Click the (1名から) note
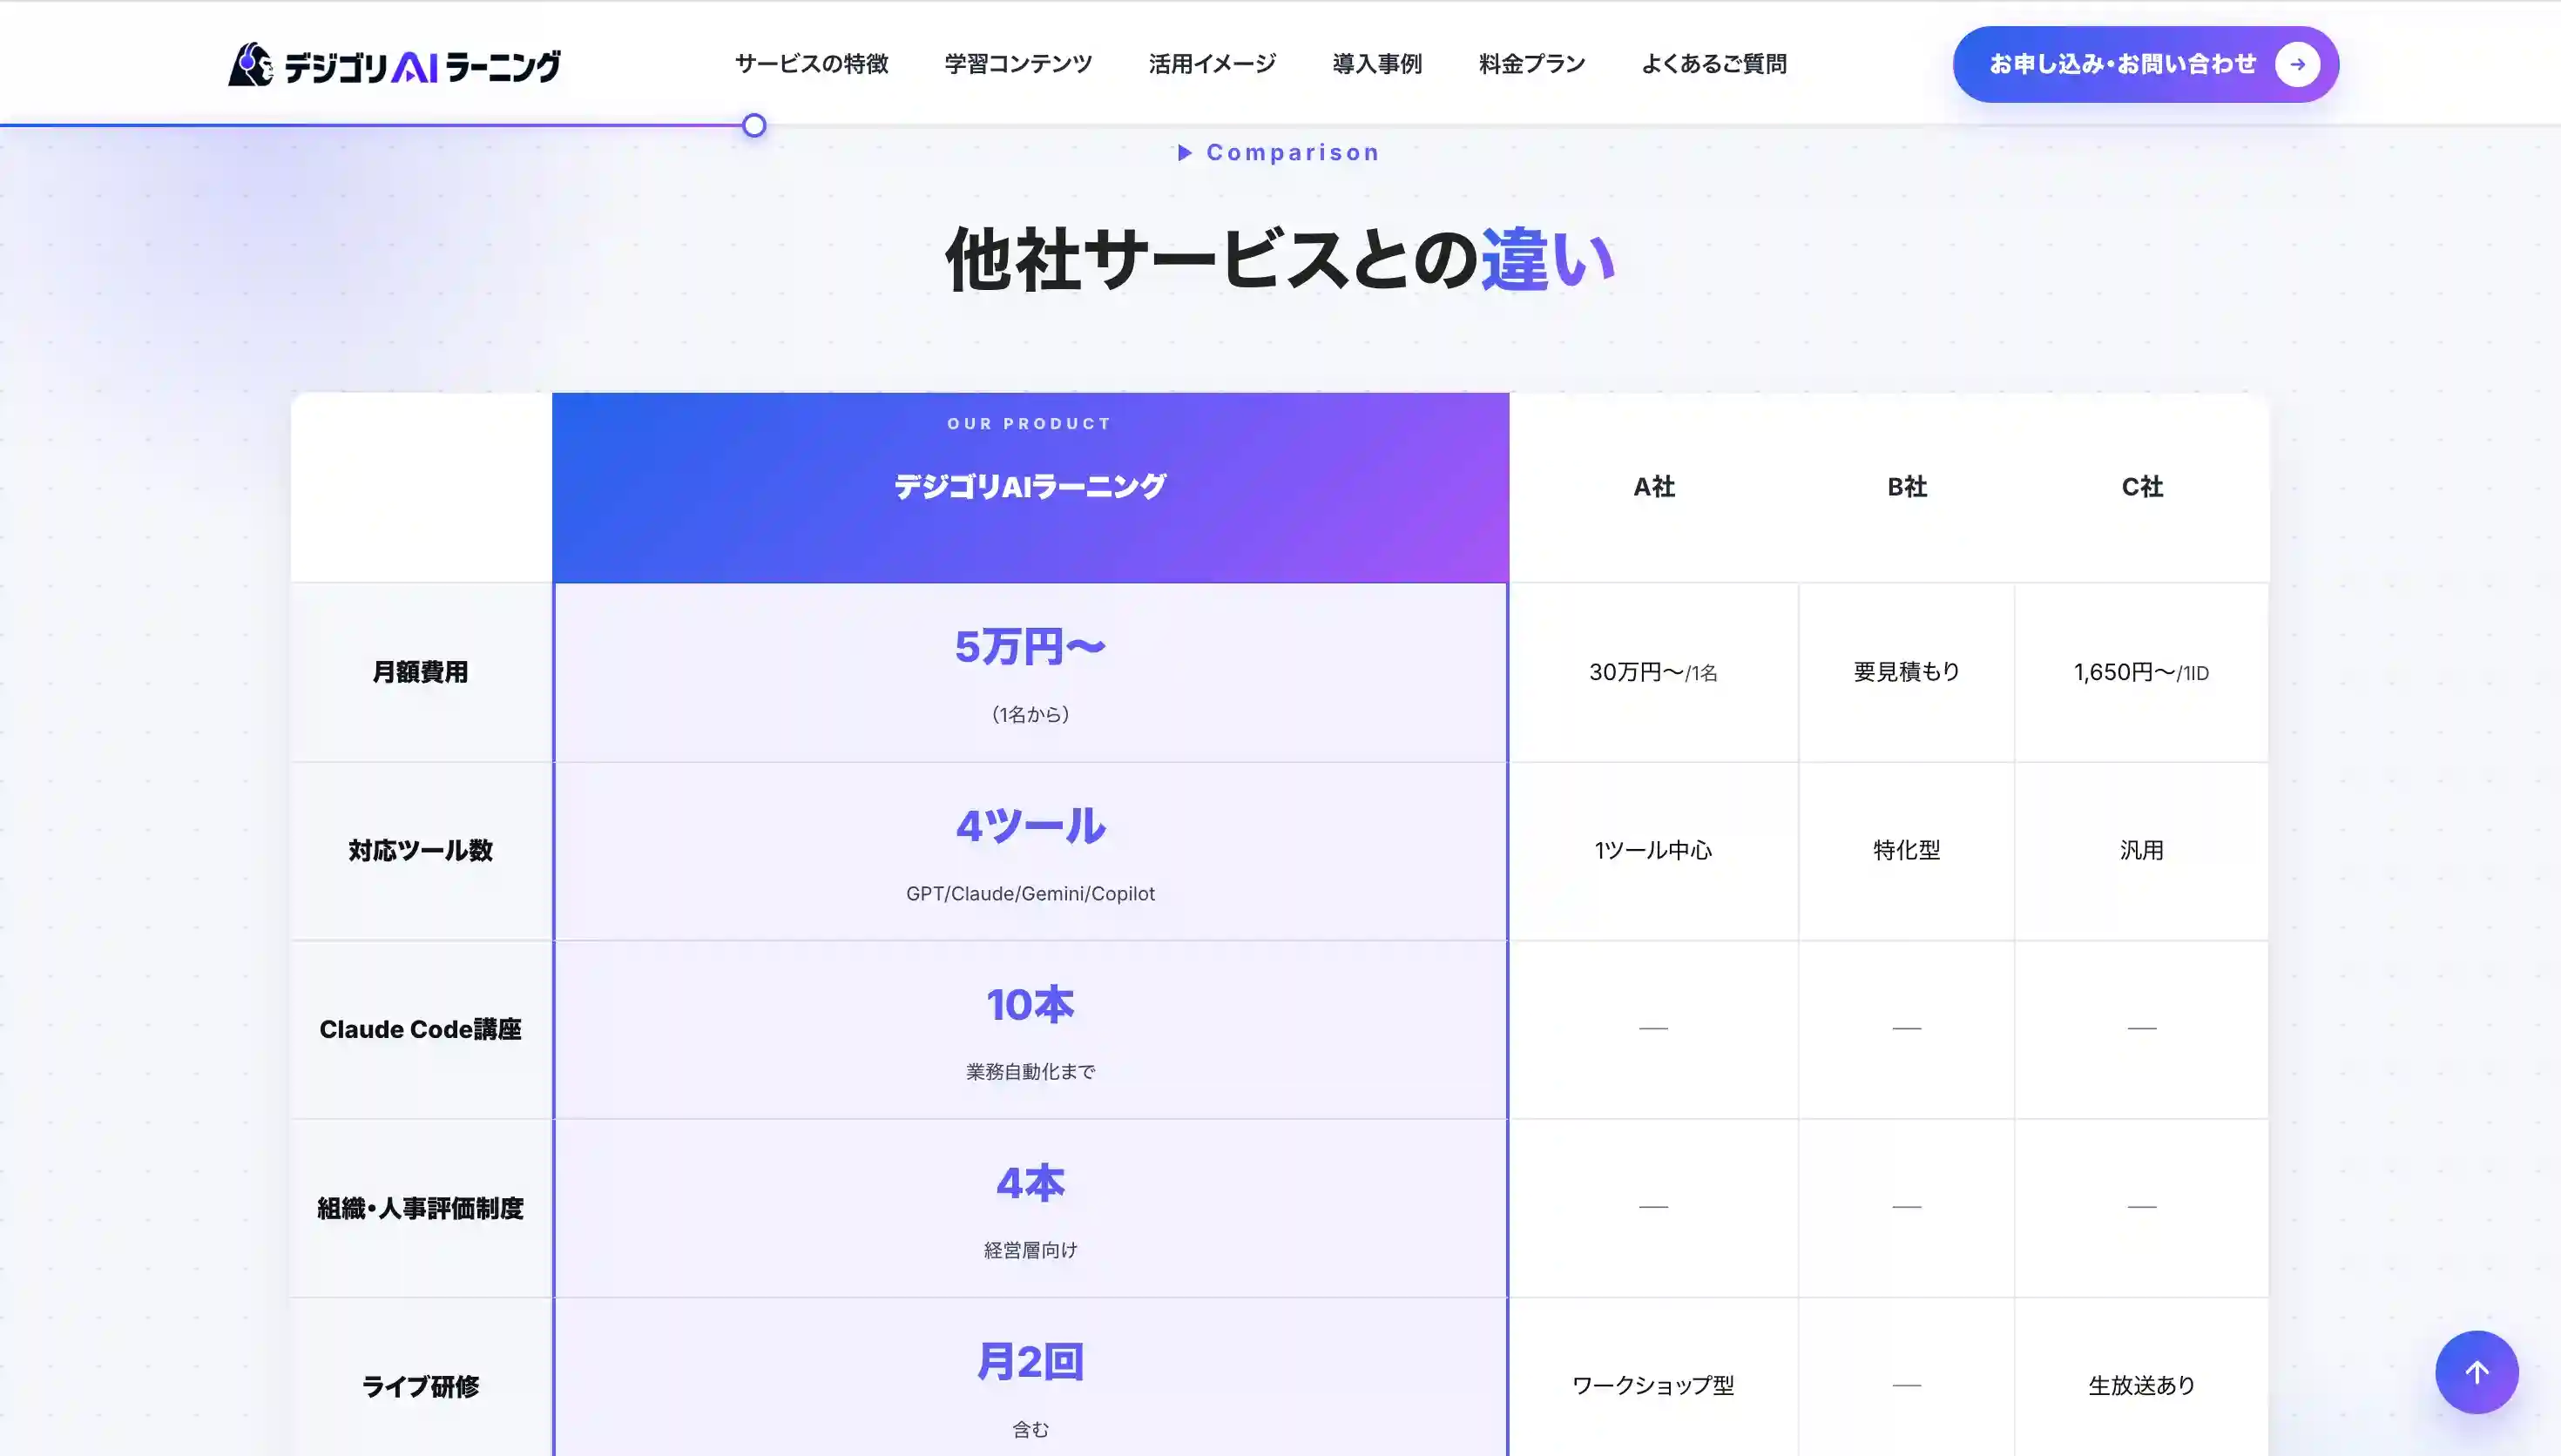Image resolution: width=2561 pixels, height=1456 pixels. click(1030, 714)
